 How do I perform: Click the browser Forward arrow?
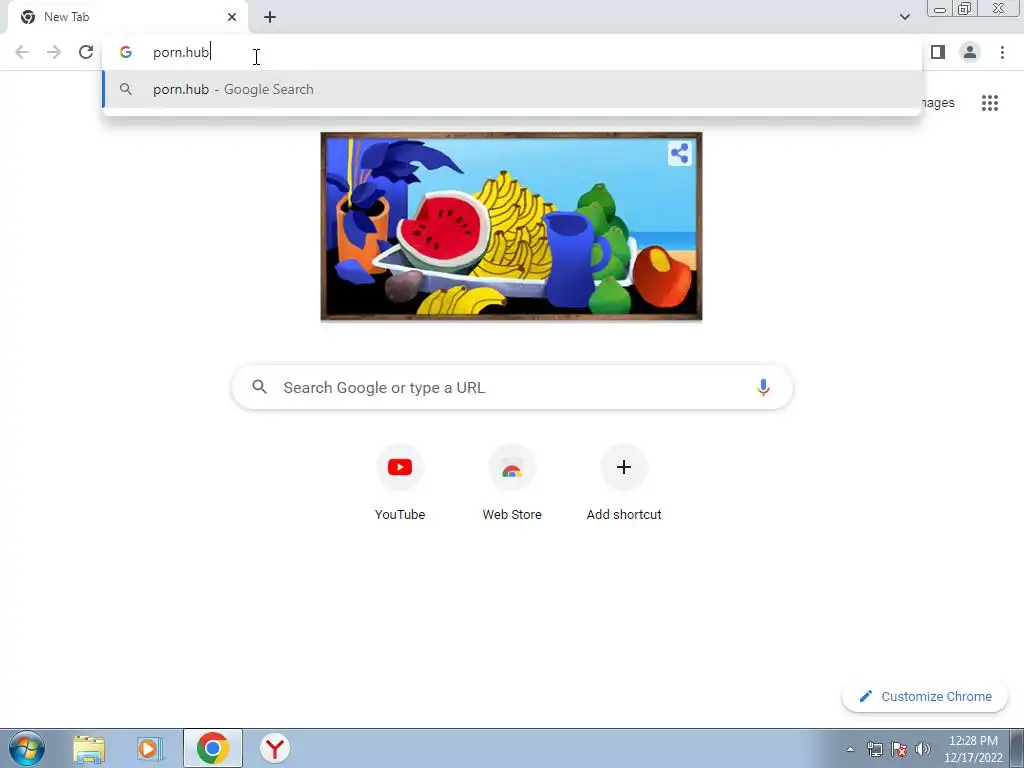point(54,52)
